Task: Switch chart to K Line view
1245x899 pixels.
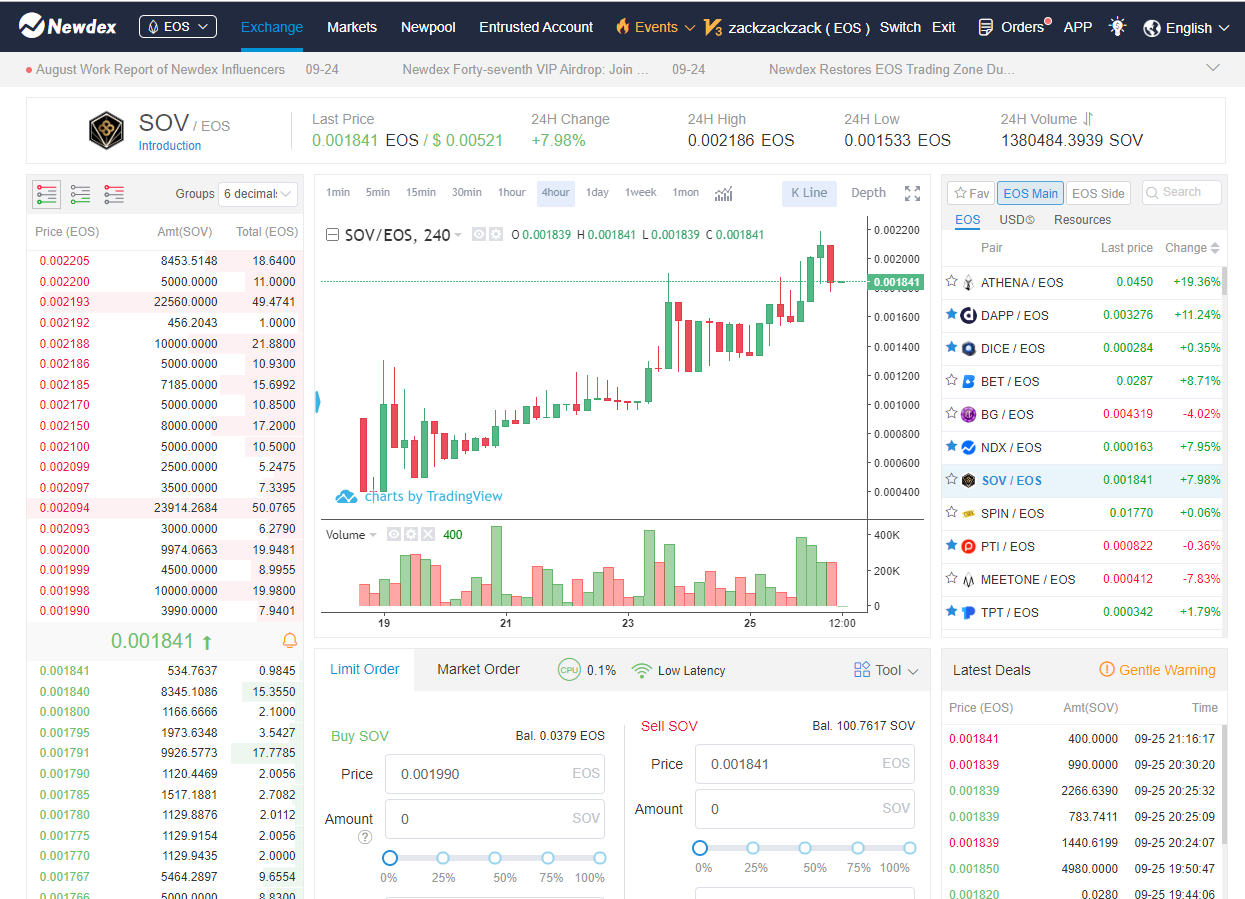Action: 809,193
